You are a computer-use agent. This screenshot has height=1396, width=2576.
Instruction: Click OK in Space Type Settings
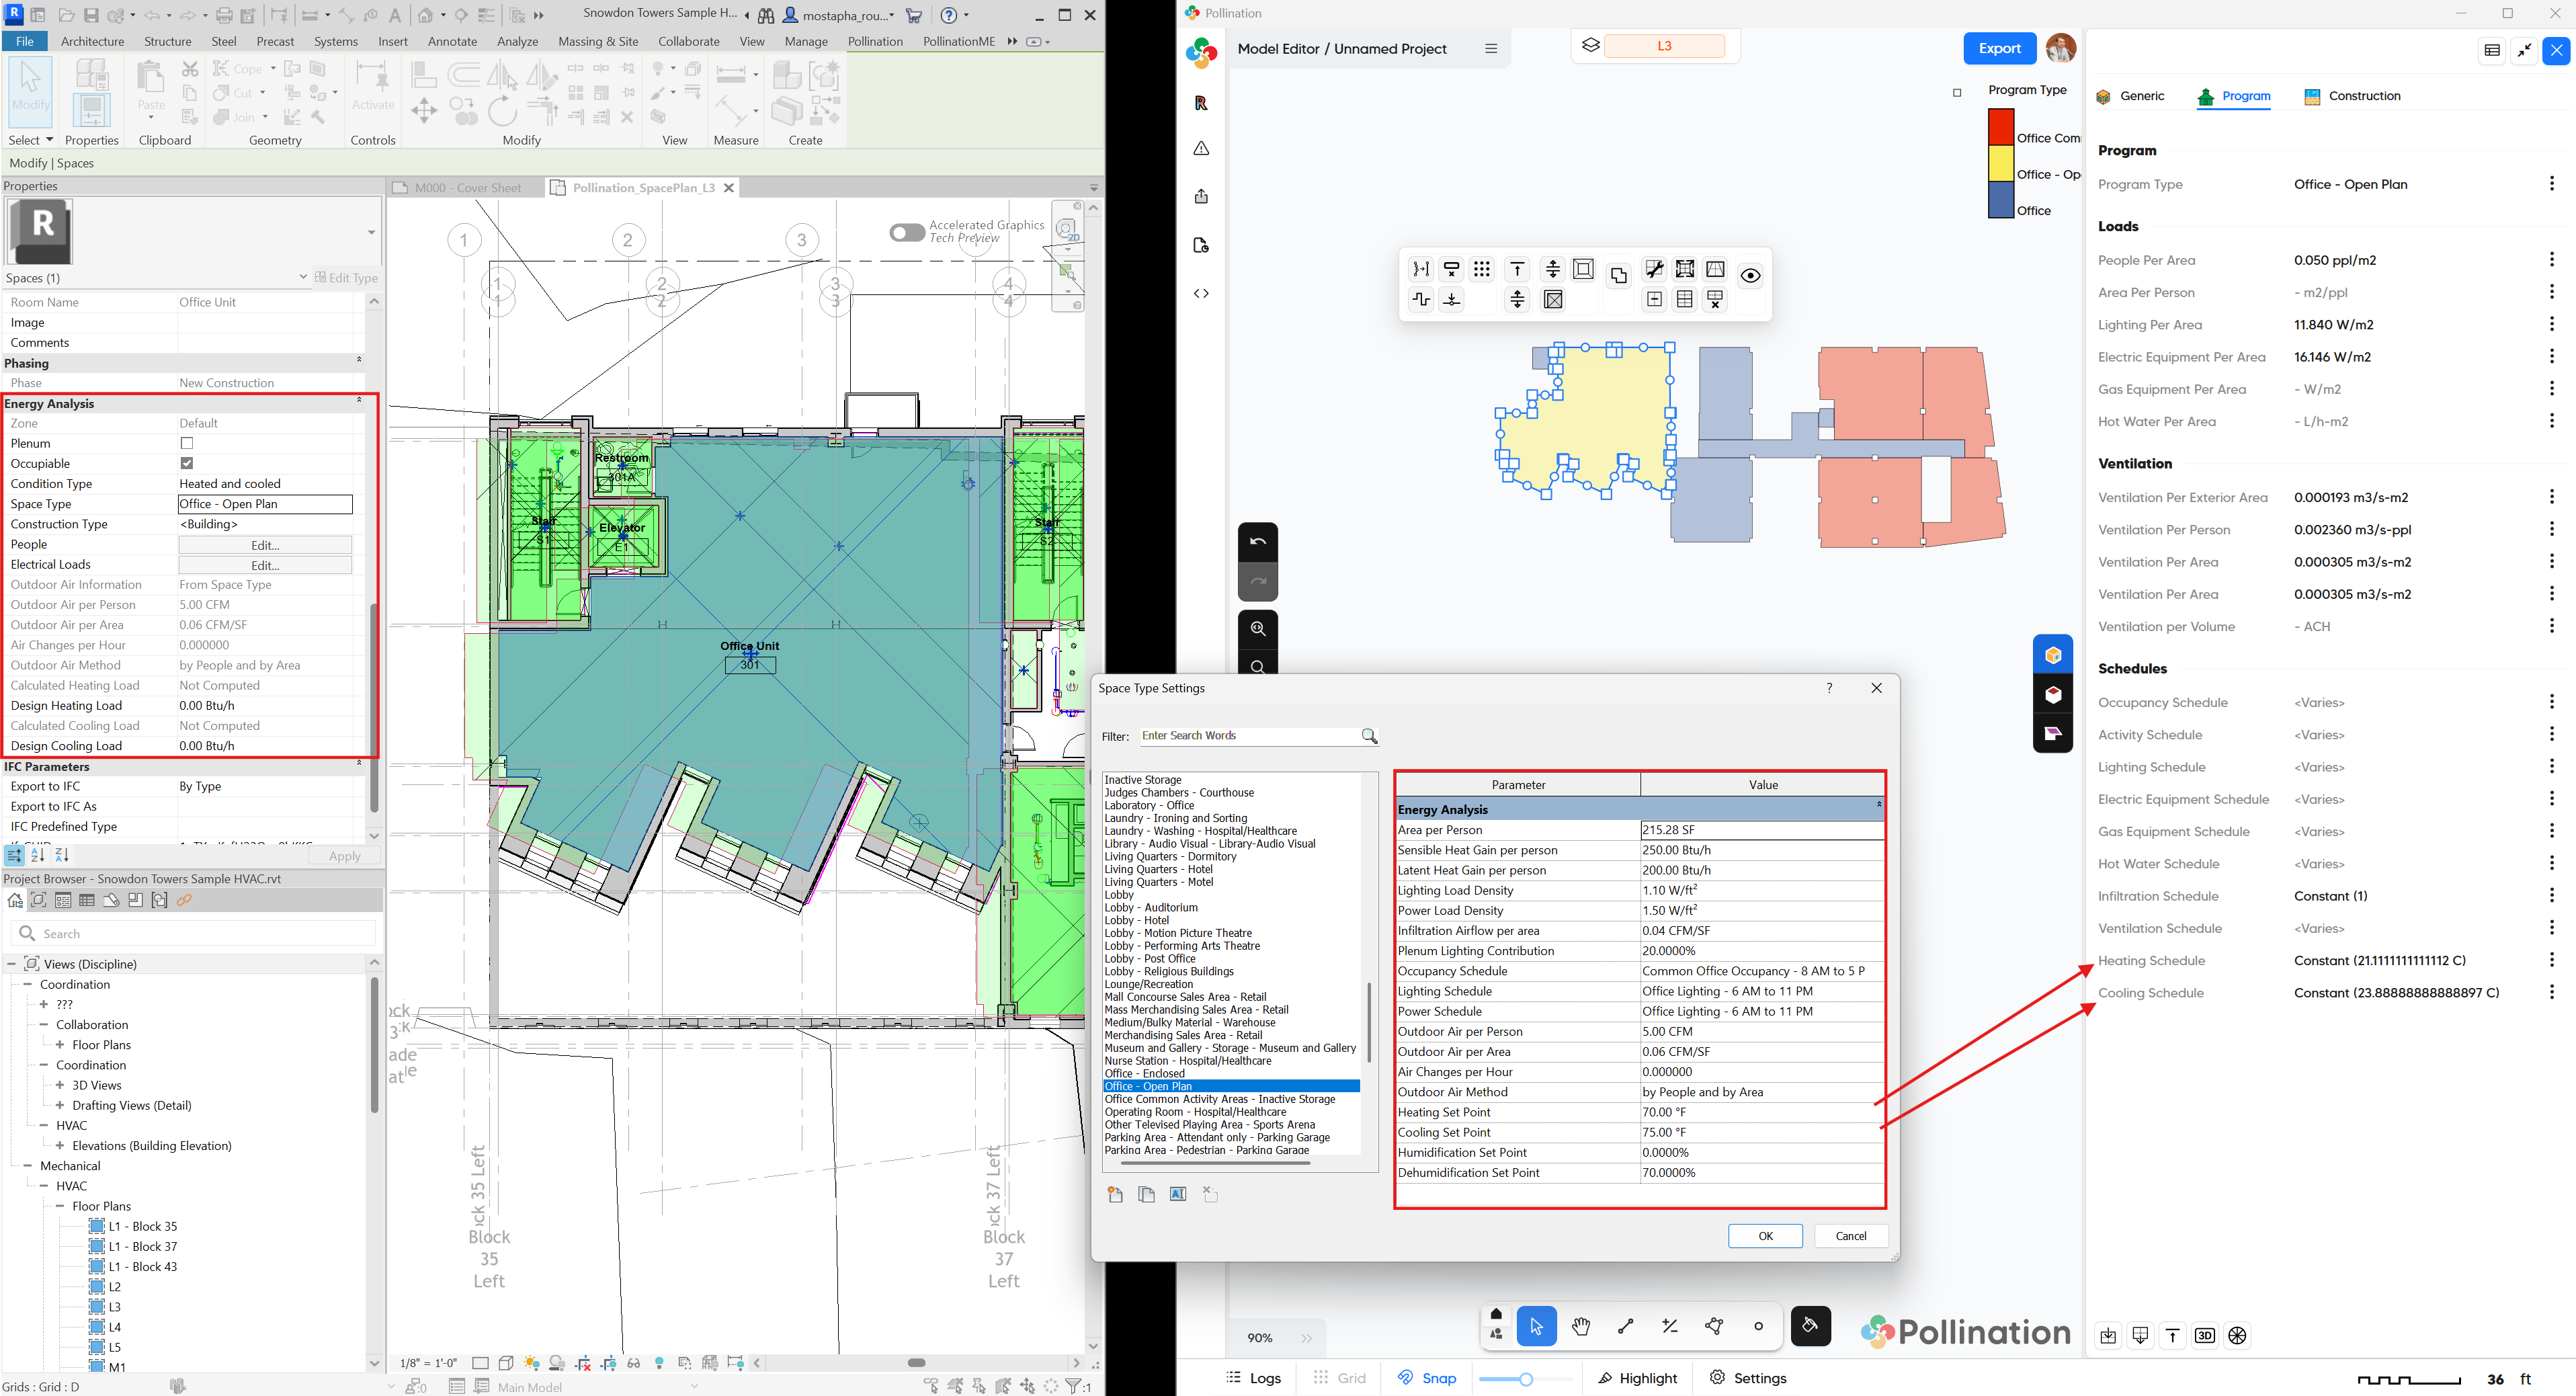[1765, 1236]
